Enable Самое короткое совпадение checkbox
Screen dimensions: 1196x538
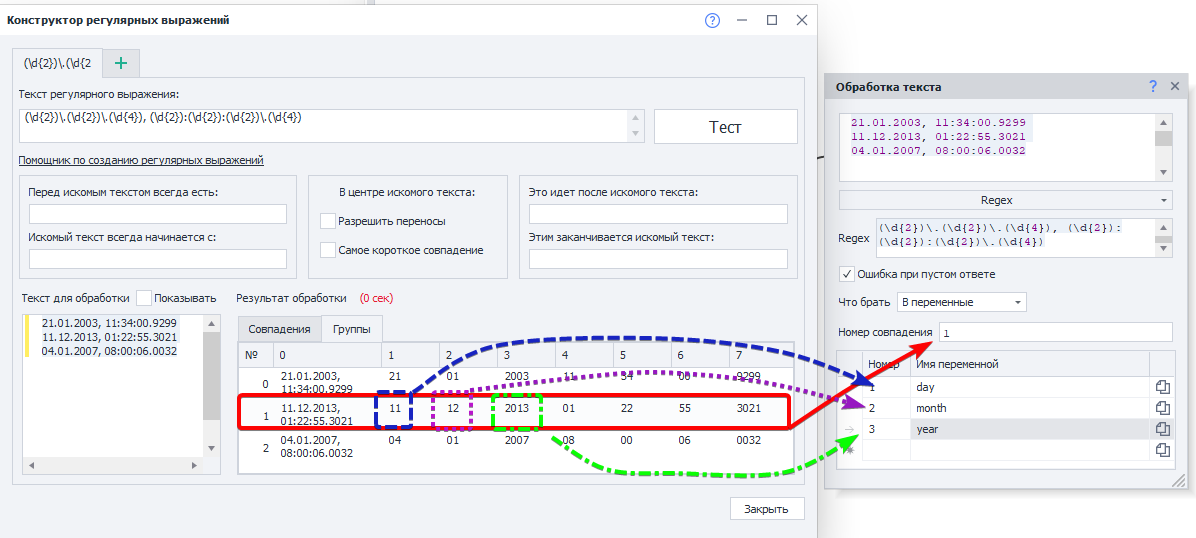click(x=328, y=250)
